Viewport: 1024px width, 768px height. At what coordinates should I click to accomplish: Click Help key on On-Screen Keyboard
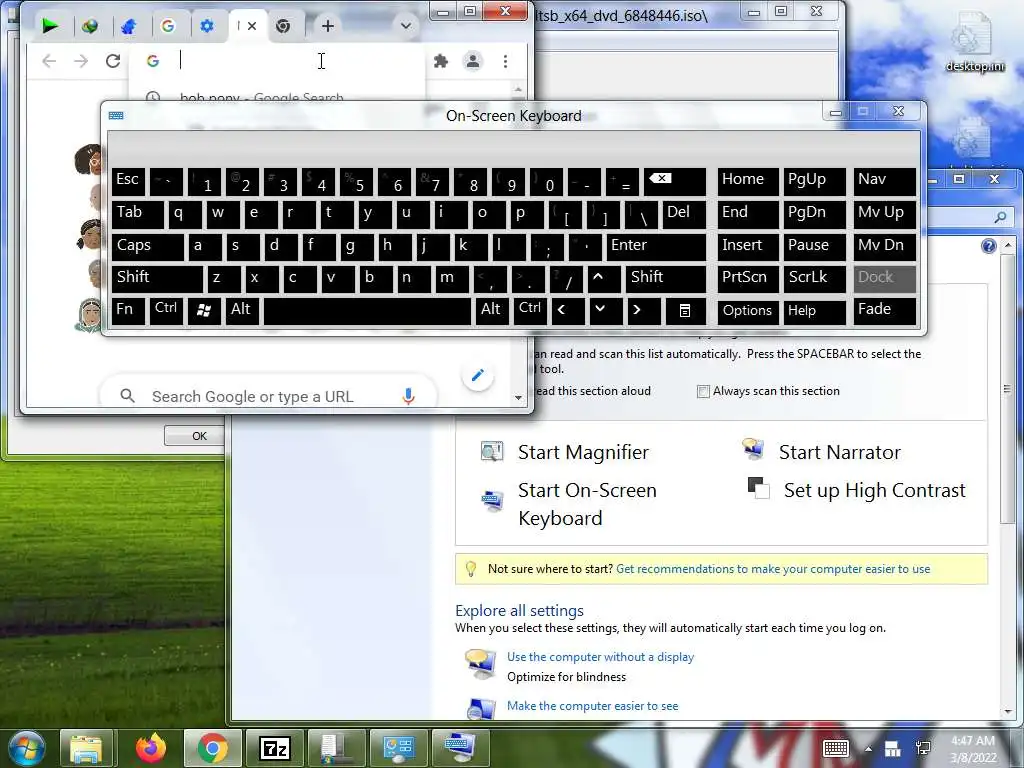[814, 311]
